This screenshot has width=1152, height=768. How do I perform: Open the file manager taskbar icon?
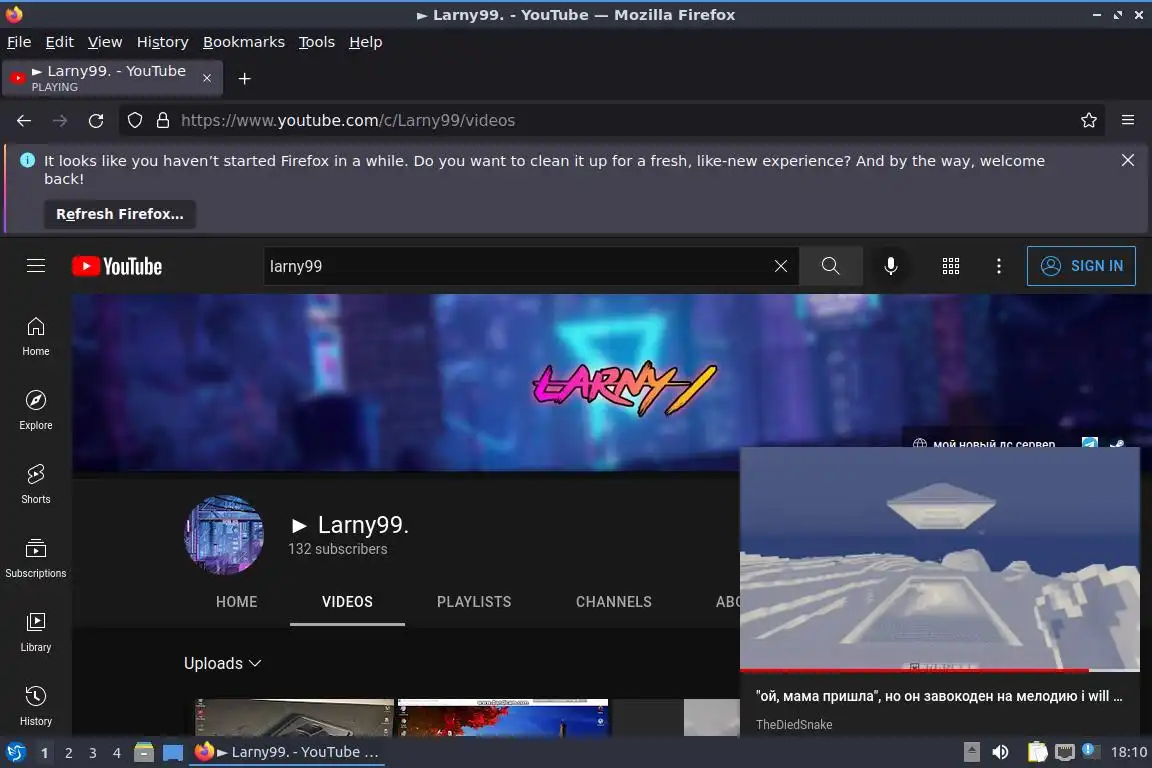[144, 753]
